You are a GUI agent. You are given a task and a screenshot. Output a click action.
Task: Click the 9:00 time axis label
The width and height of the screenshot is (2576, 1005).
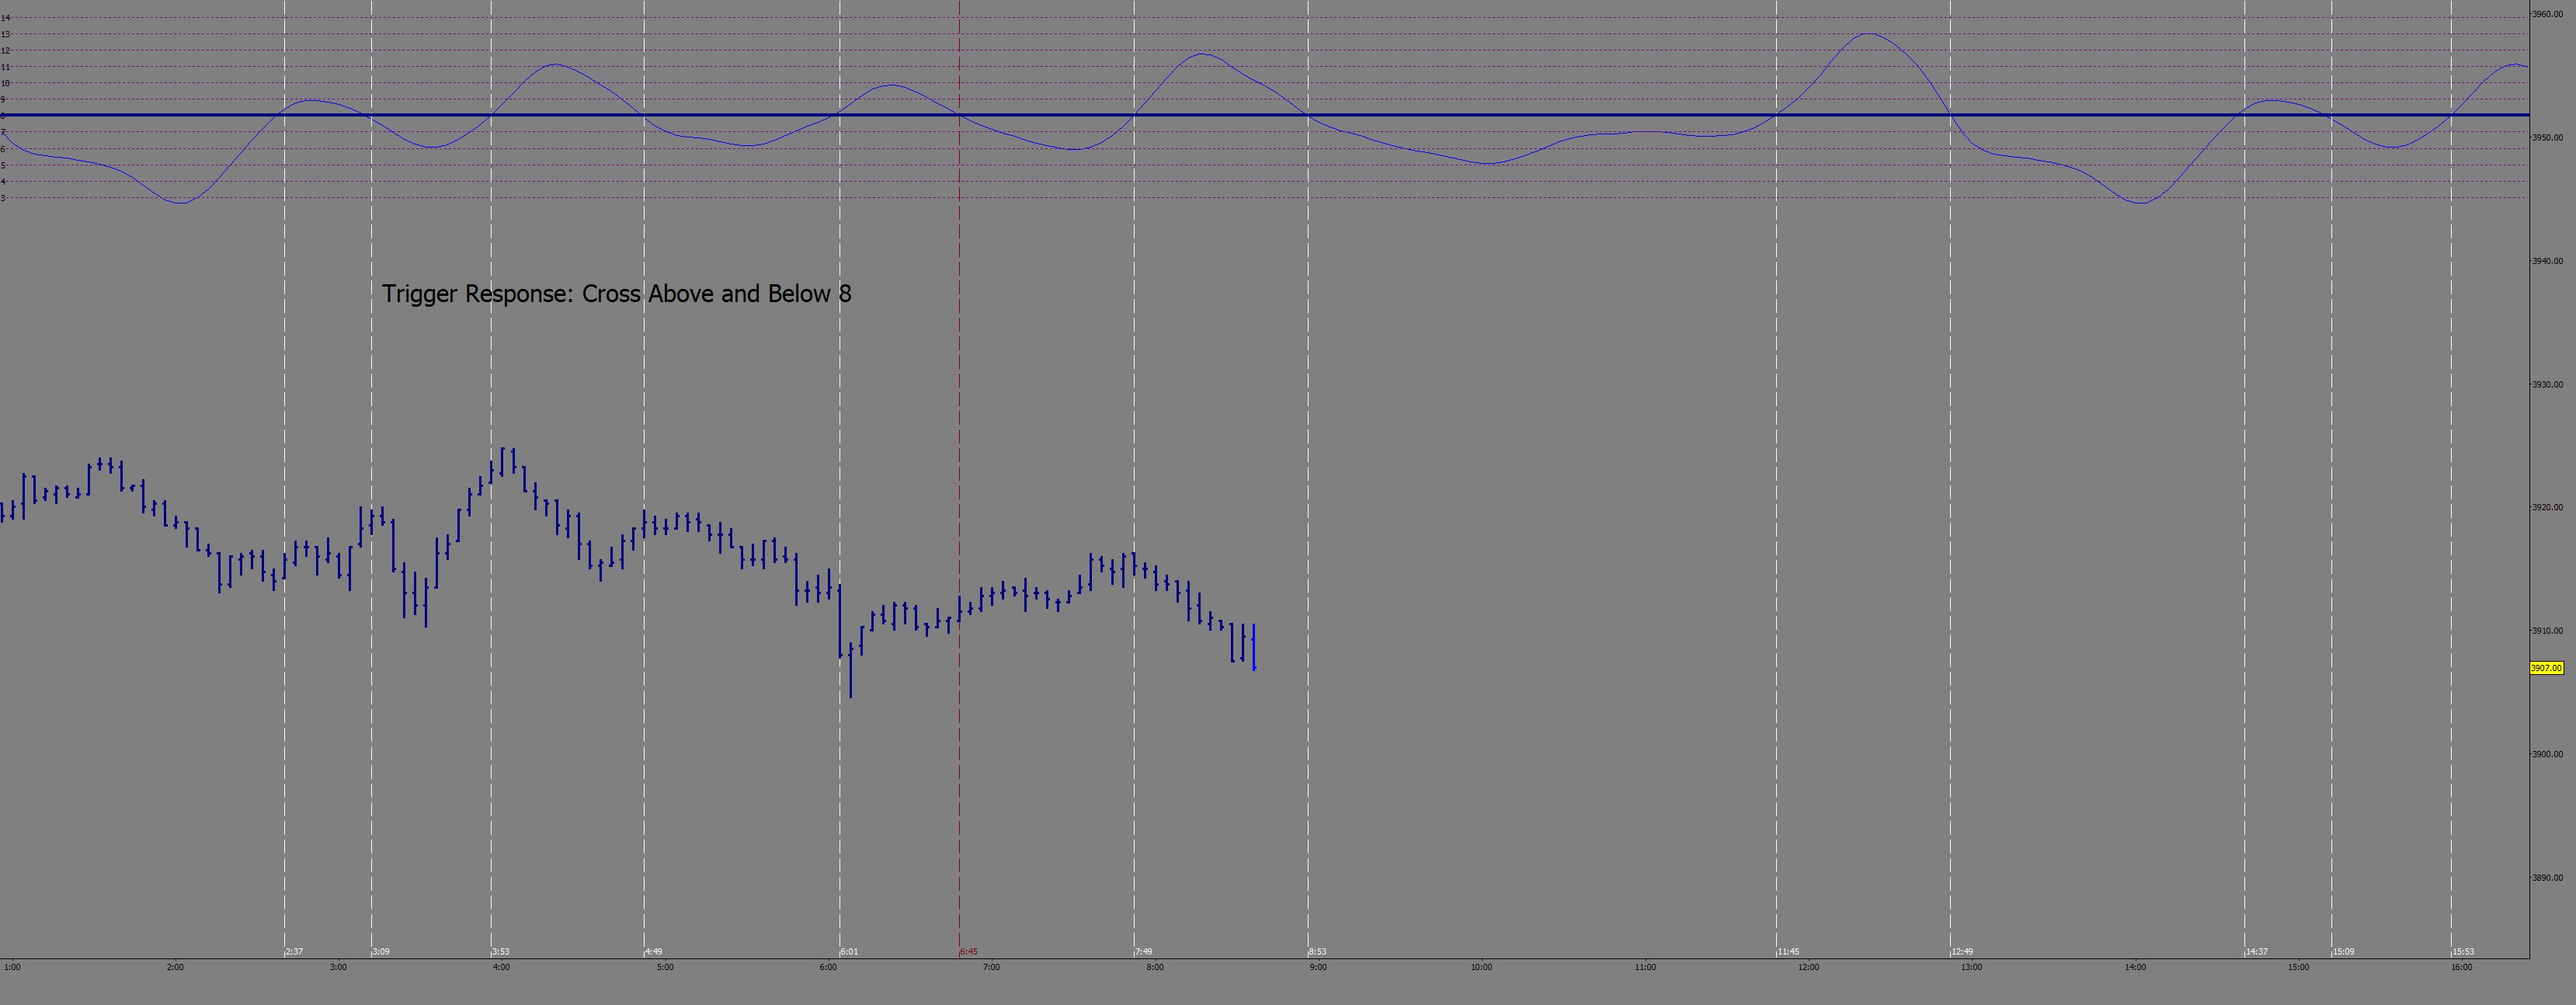pyautogui.click(x=1318, y=967)
